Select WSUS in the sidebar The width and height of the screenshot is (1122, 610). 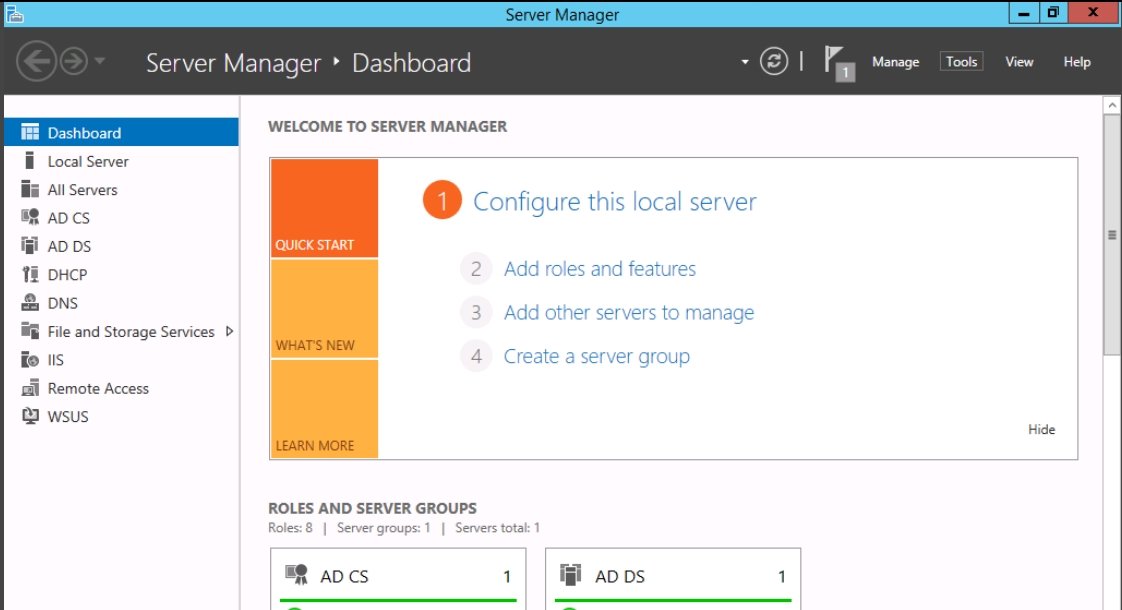pyautogui.click(x=121, y=417)
